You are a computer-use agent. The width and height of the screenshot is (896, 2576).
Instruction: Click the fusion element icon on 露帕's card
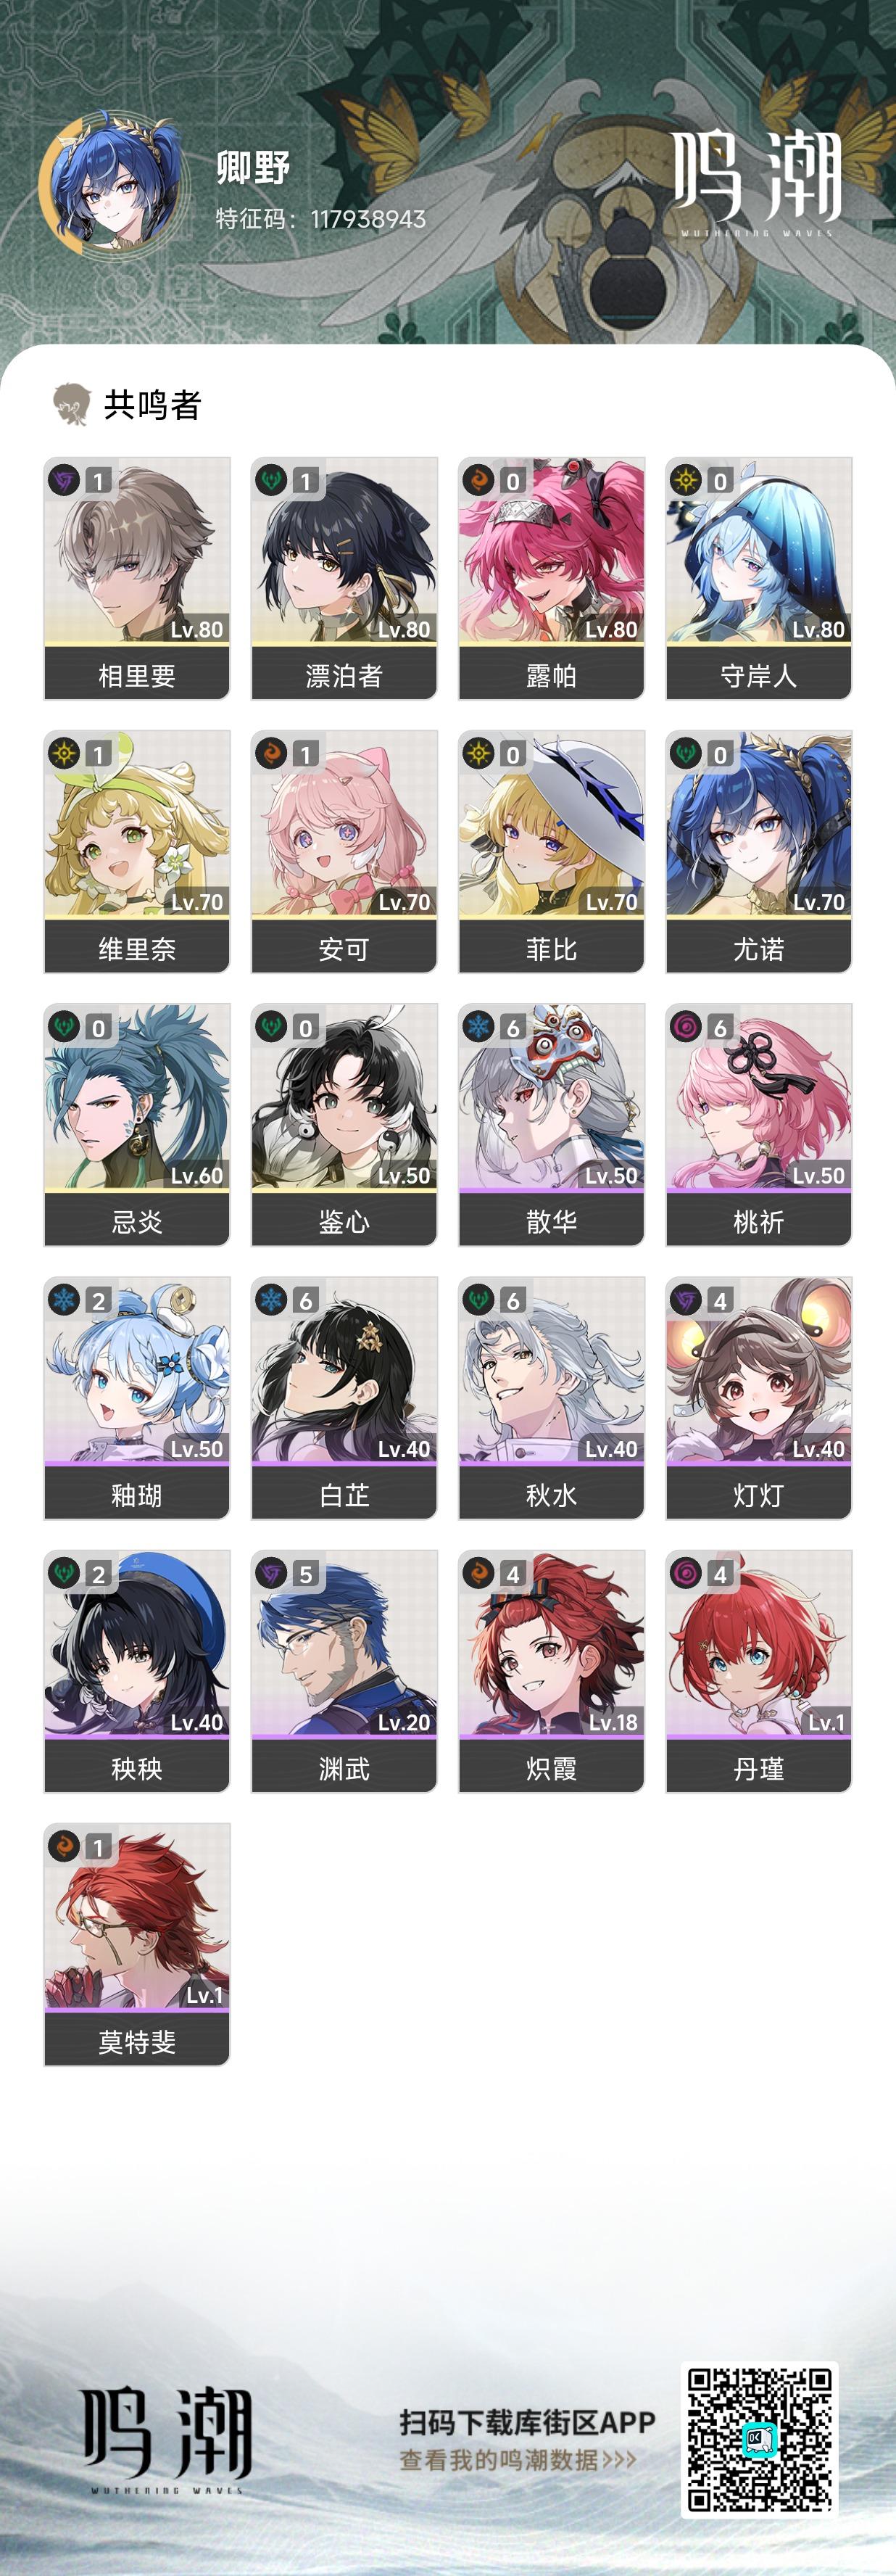click(479, 480)
